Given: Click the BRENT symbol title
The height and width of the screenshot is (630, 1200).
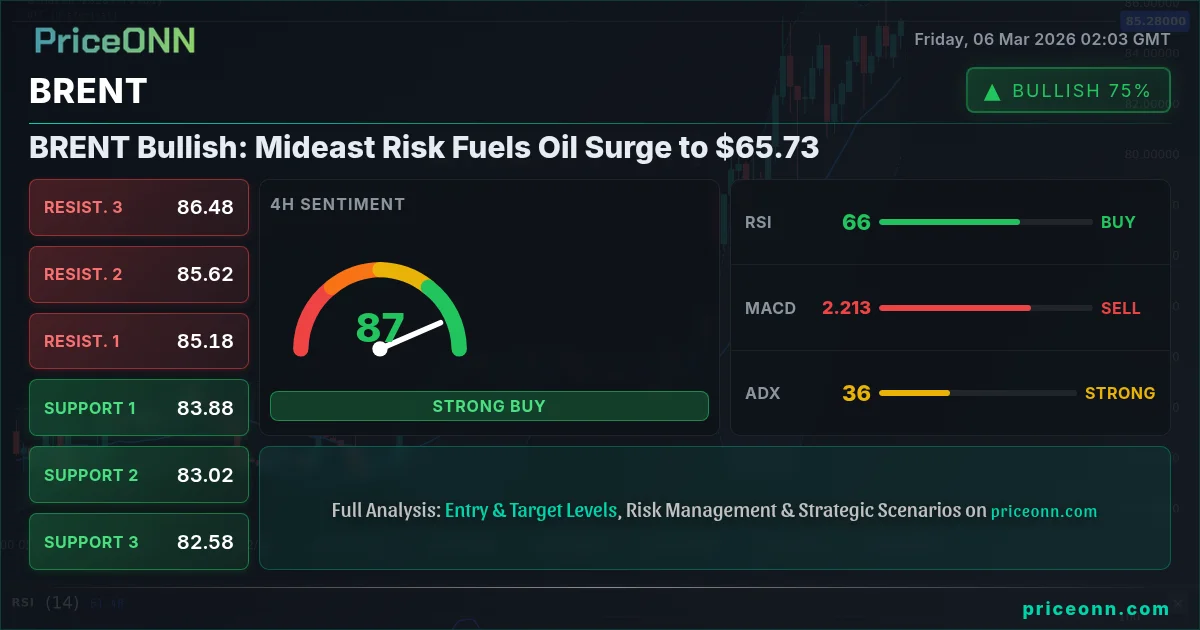Looking at the screenshot, I should (x=88, y=91).
